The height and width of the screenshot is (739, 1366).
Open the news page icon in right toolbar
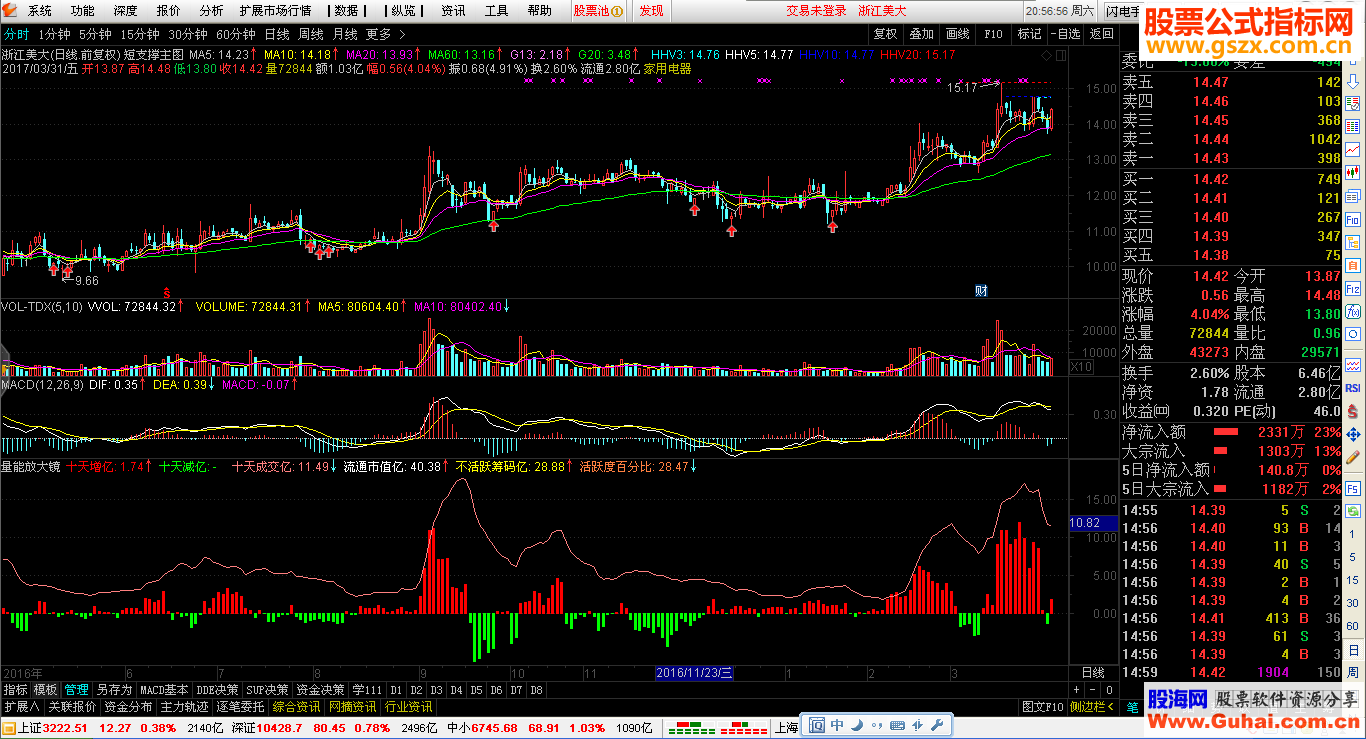pyautogui.click(x=1354, y=195)
